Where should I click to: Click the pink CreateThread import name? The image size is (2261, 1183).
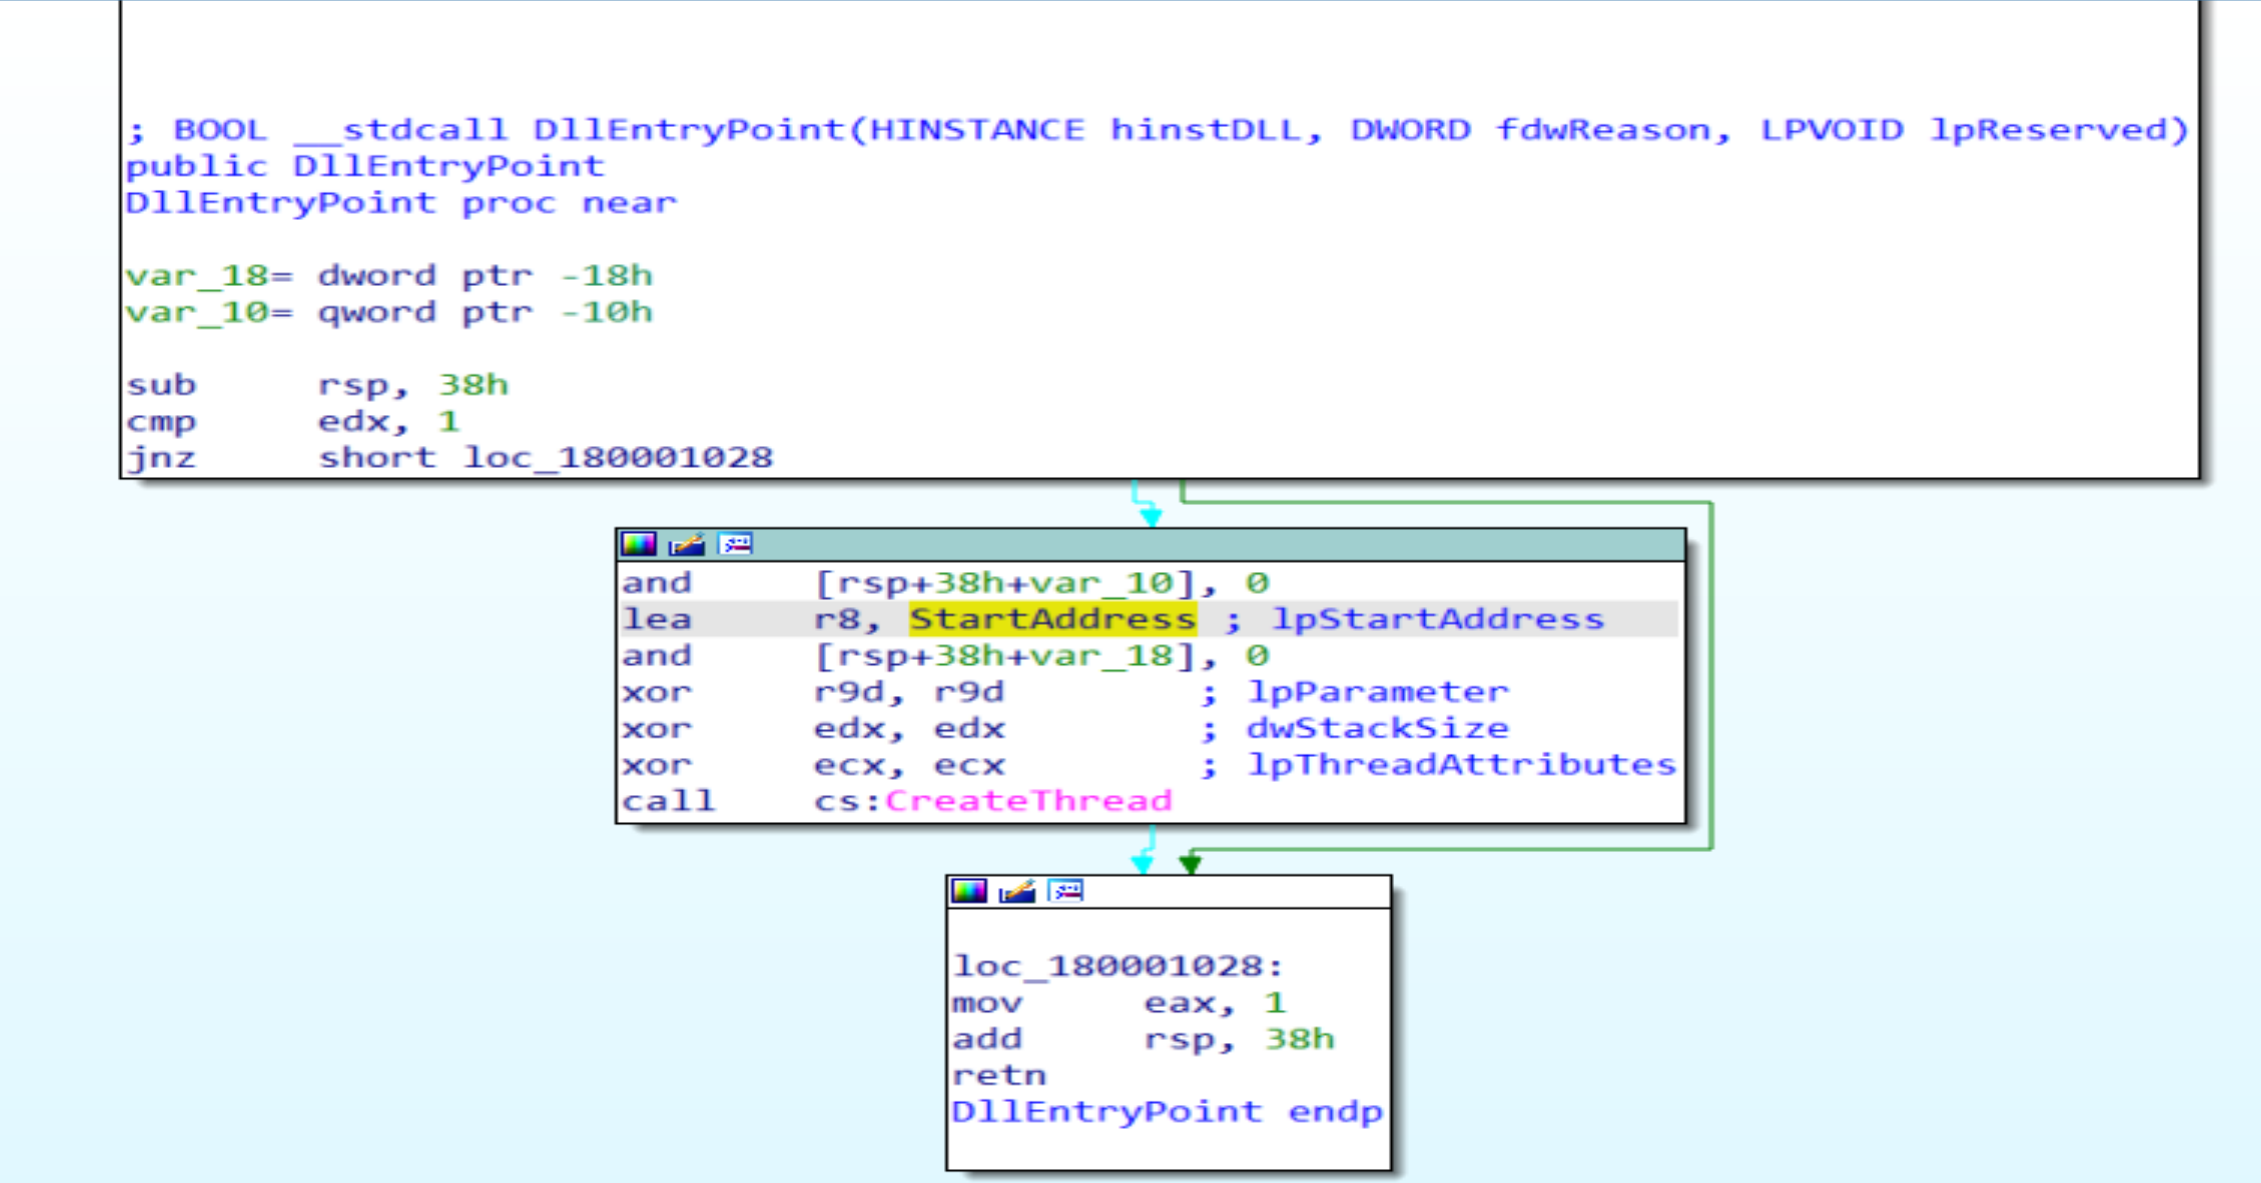(1028, 801)
